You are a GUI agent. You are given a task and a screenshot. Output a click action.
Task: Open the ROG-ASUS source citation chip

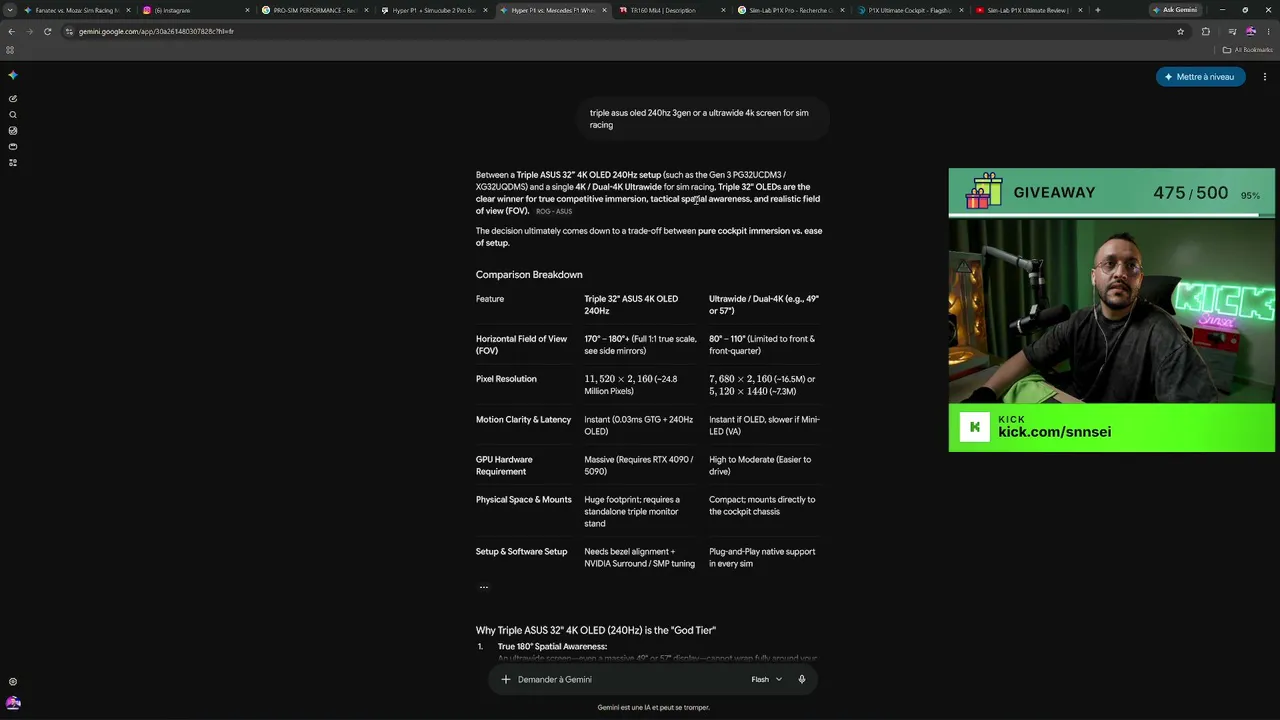coord(554,212)
